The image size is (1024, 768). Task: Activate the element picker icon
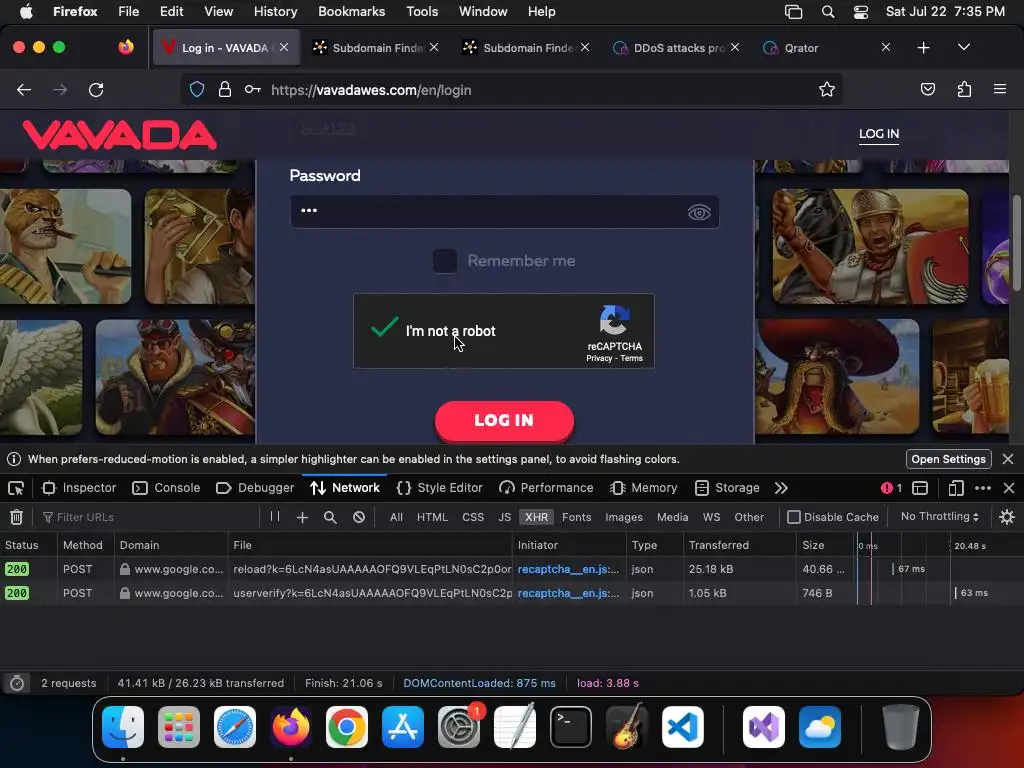click(x=16, y=488)
